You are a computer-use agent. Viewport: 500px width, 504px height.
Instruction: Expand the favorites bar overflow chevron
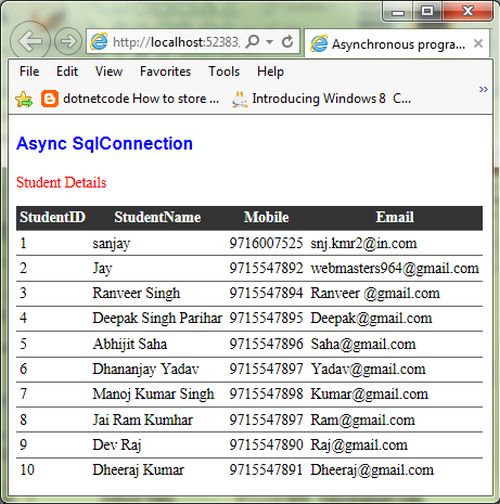(x=483, y=89)
